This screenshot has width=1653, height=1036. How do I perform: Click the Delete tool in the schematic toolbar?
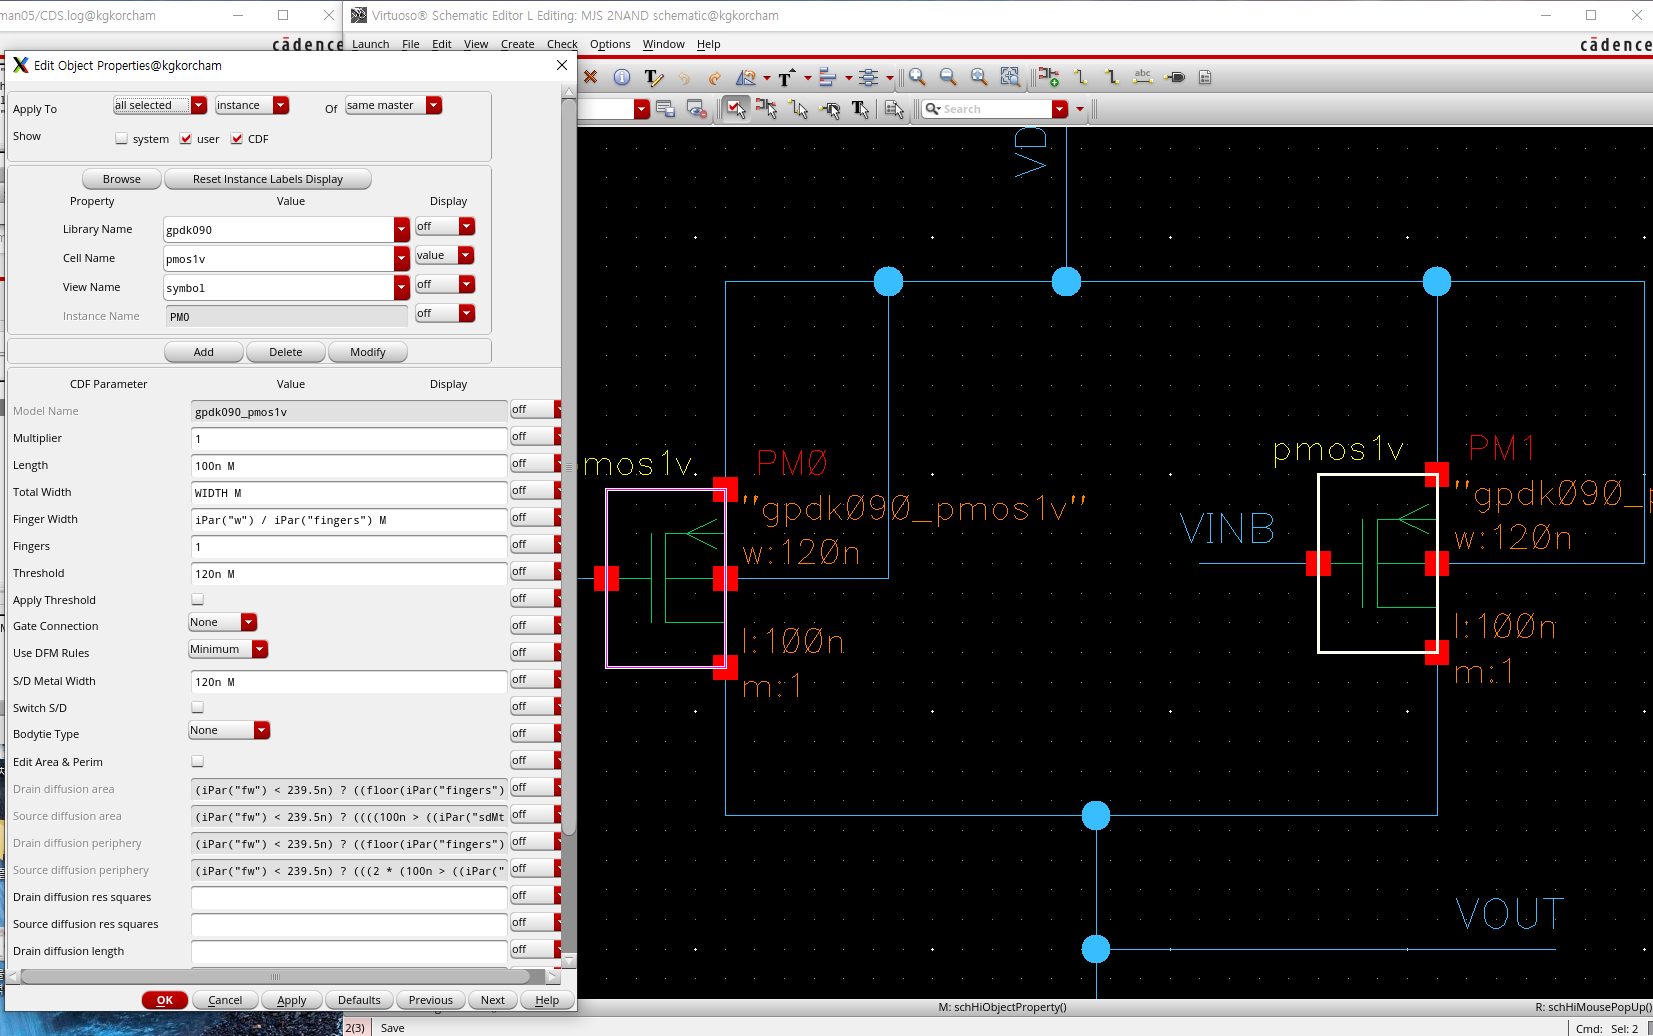pos(591,77)
